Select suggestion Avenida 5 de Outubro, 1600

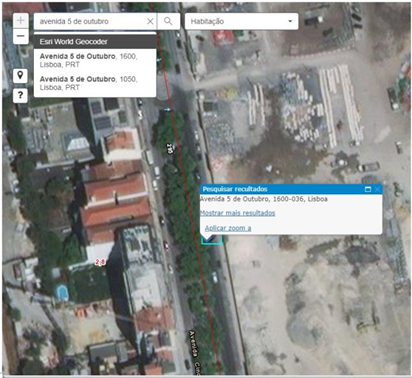pyautogui.click(x=95, y=60)
